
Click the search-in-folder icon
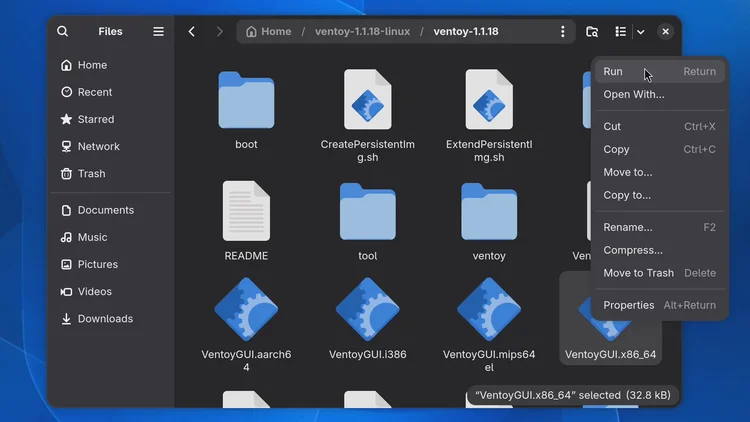(592, 32)
